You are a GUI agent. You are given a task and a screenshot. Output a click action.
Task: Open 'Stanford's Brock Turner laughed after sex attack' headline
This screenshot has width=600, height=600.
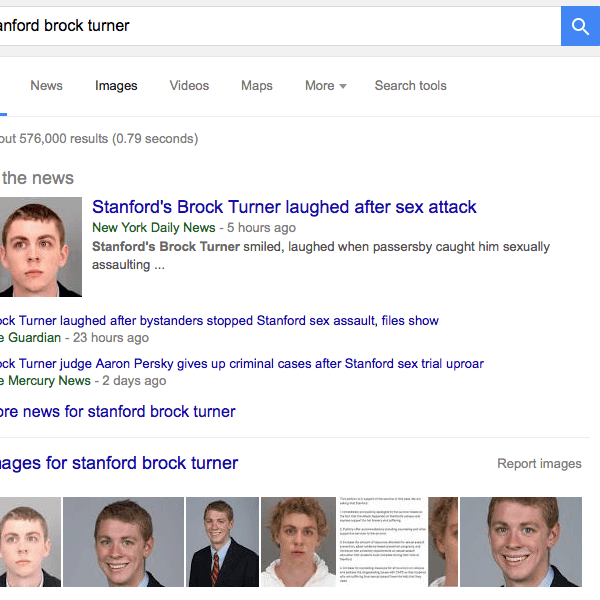point(284,207)
